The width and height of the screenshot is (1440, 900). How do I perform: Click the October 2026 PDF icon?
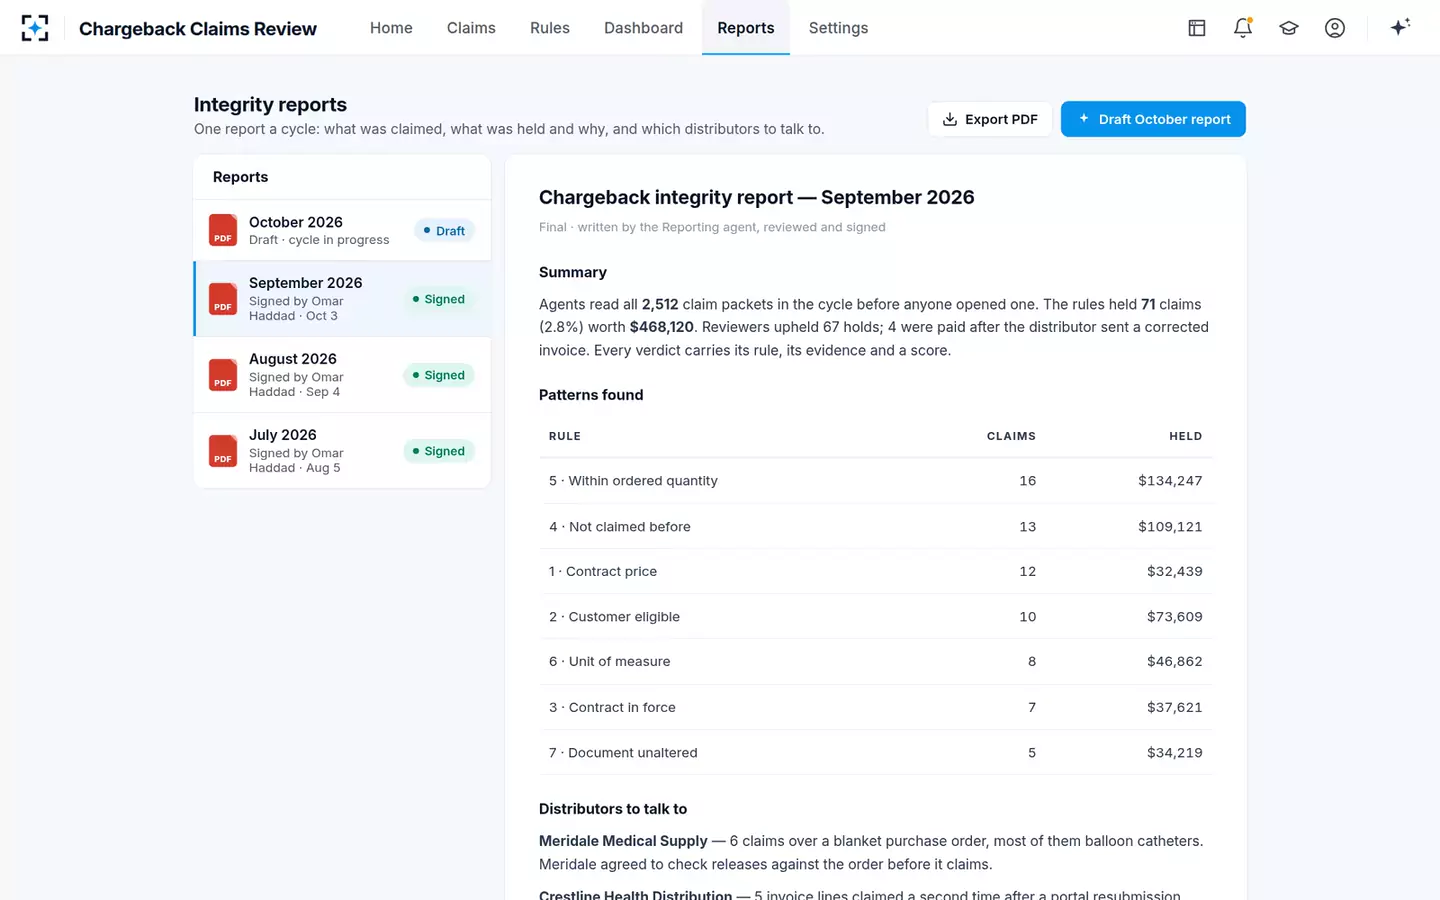[223, 230]
